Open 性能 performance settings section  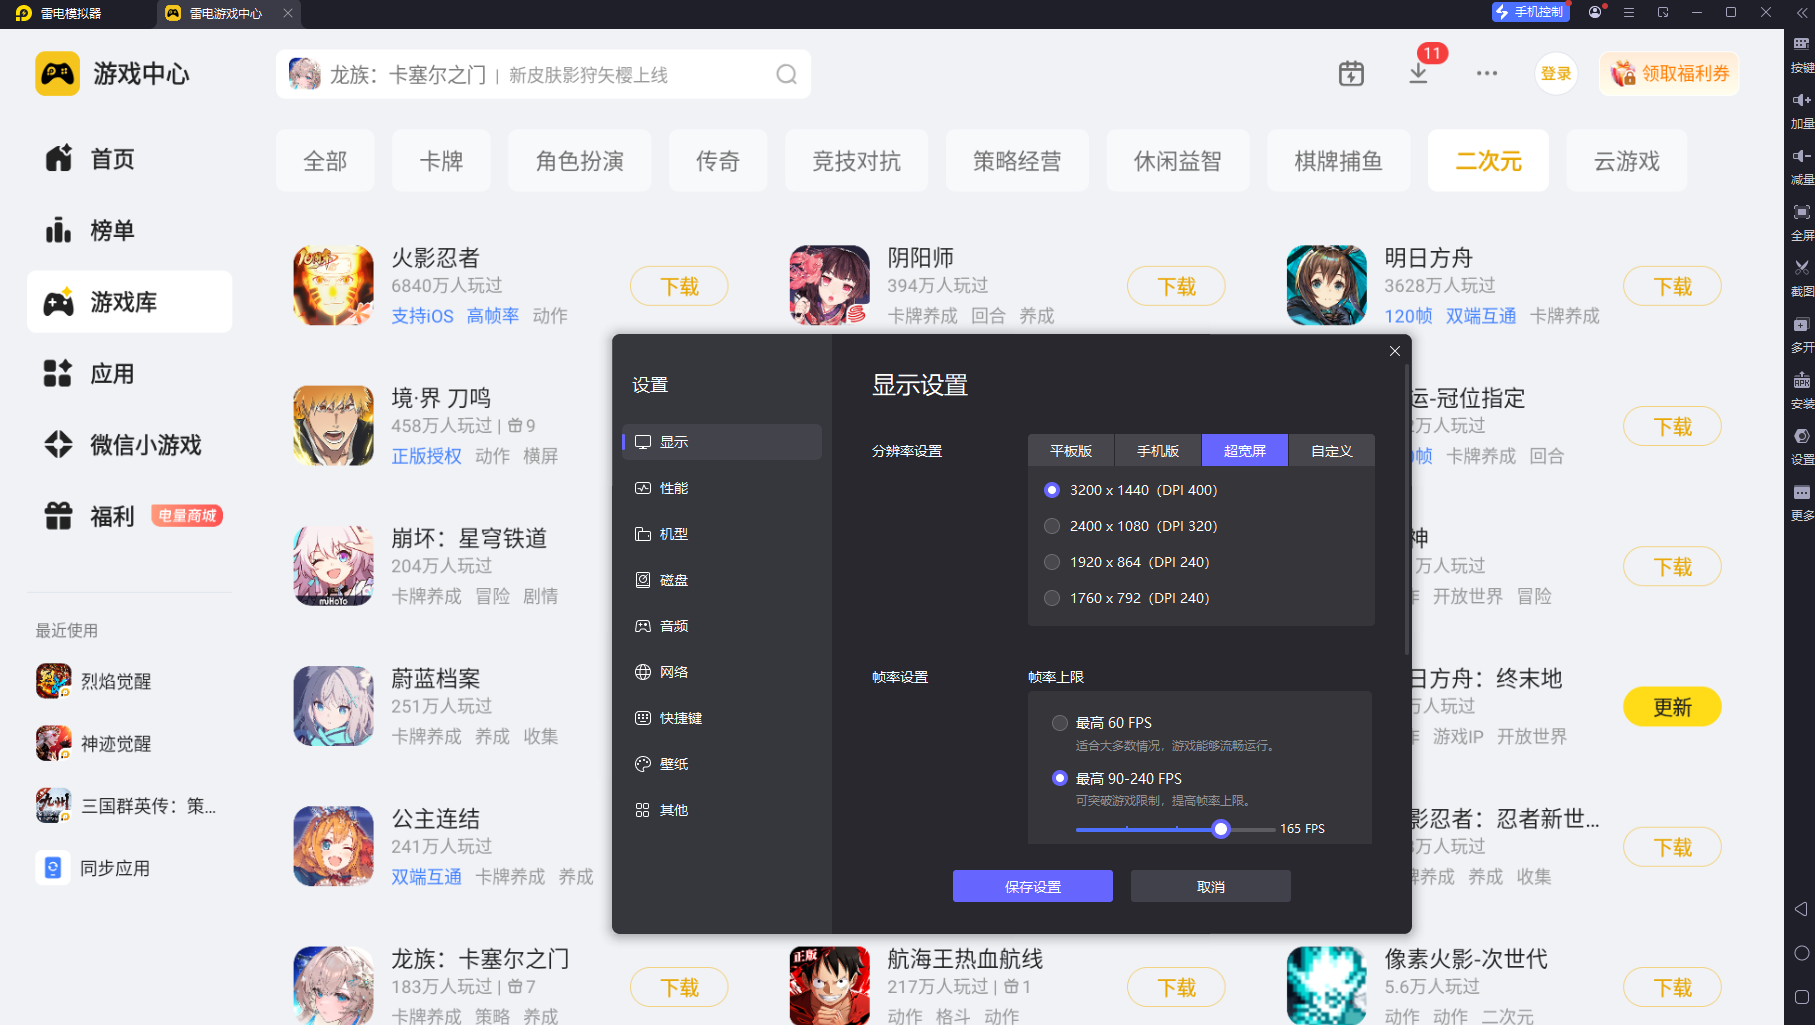[x=722, y=488]
